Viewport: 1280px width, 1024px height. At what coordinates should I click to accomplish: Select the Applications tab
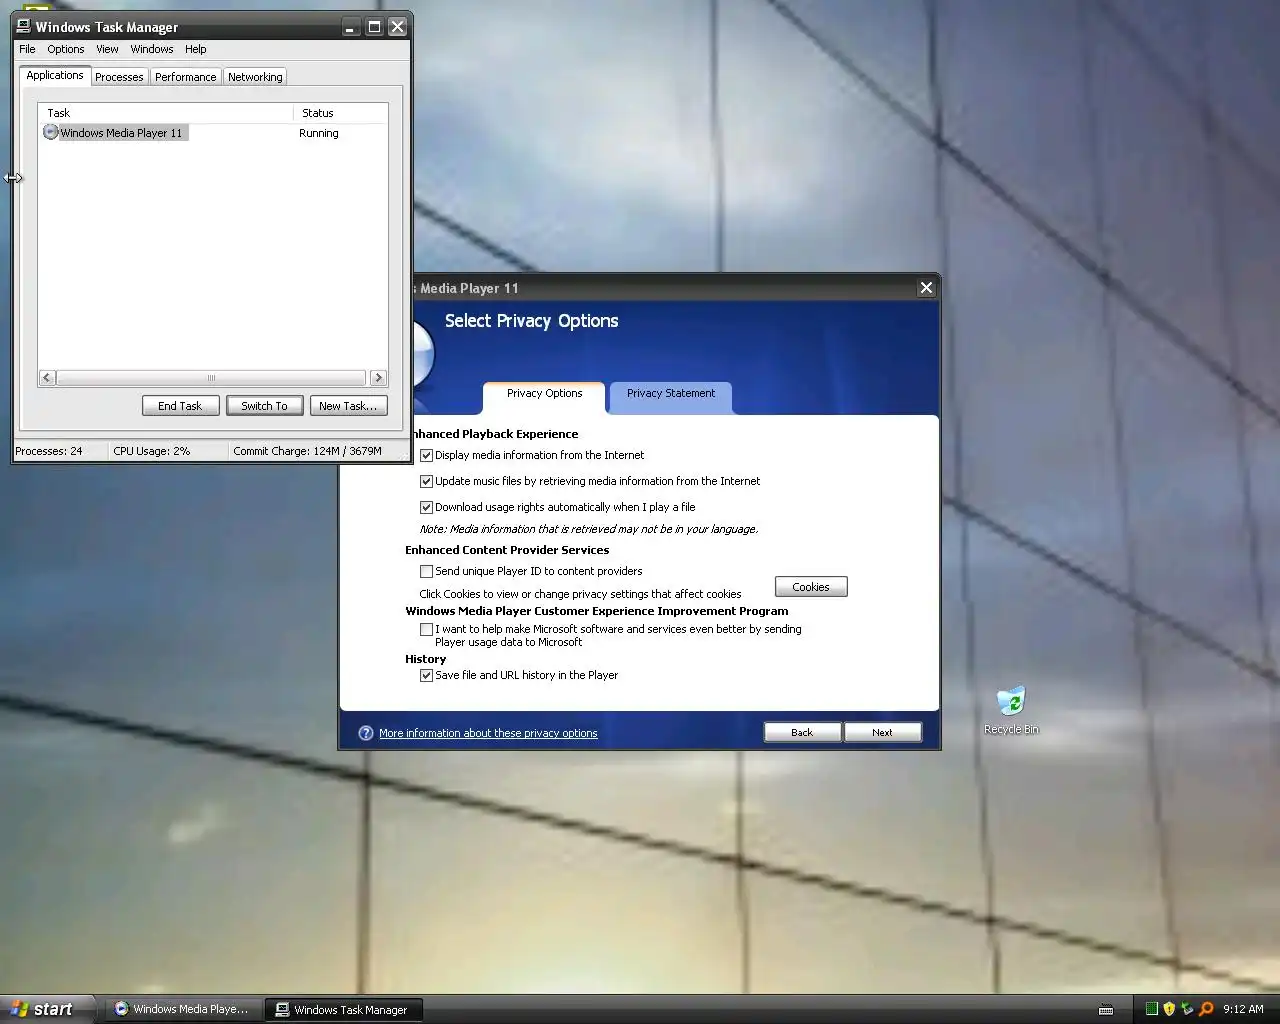point(55,75)
